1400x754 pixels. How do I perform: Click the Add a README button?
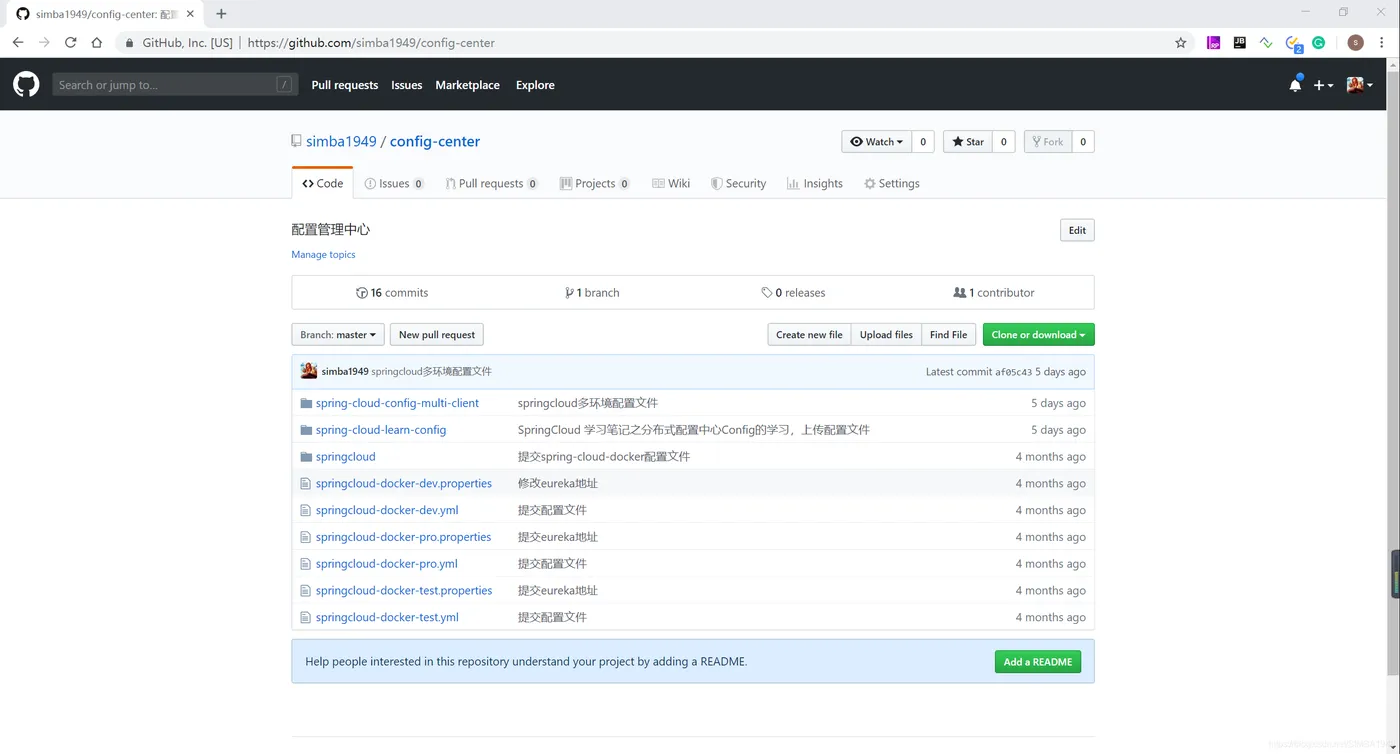[1037, 662]
